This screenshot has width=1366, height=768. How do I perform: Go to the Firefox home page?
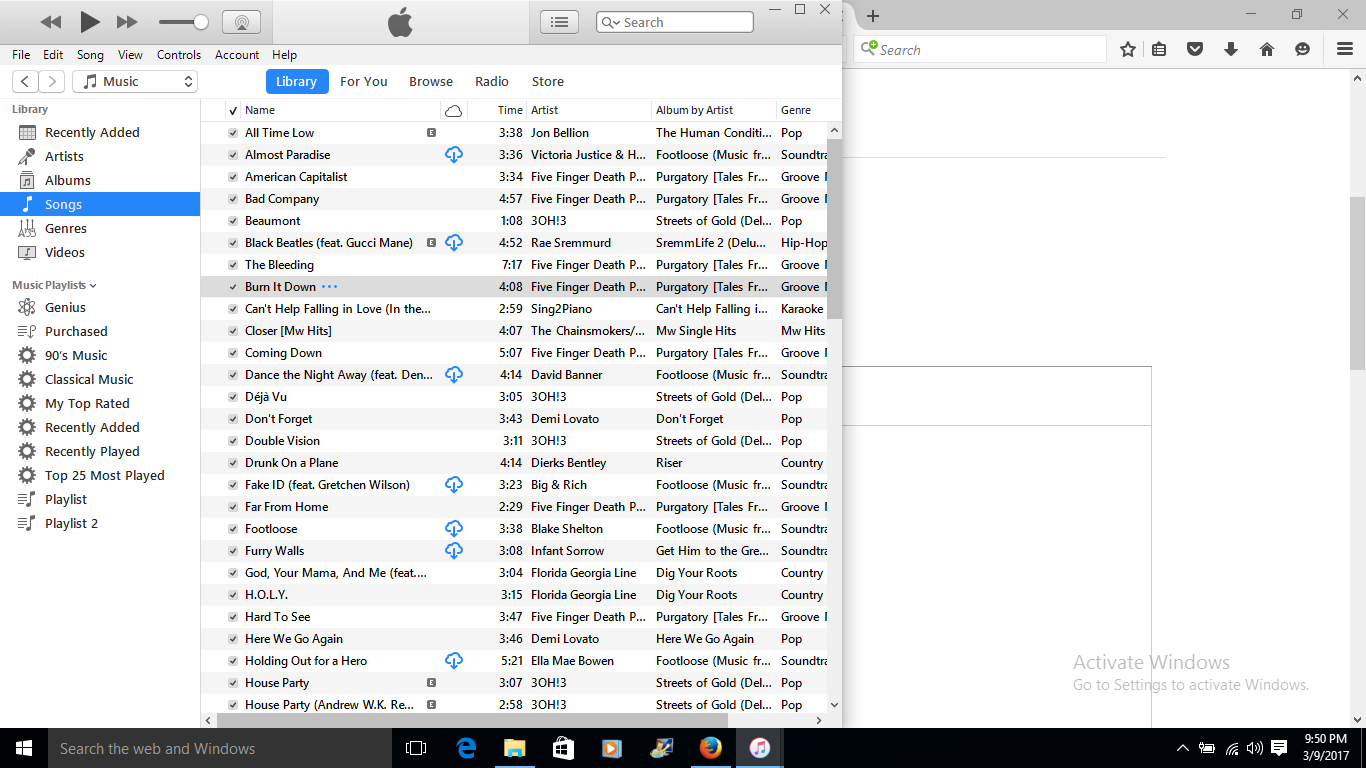point(1267,49)
